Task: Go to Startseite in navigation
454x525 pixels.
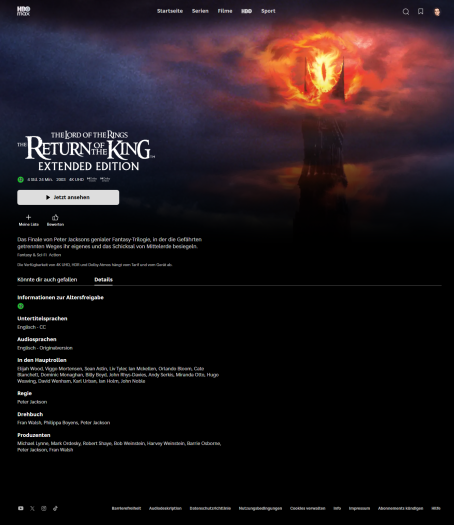Action: pos(170,11)
